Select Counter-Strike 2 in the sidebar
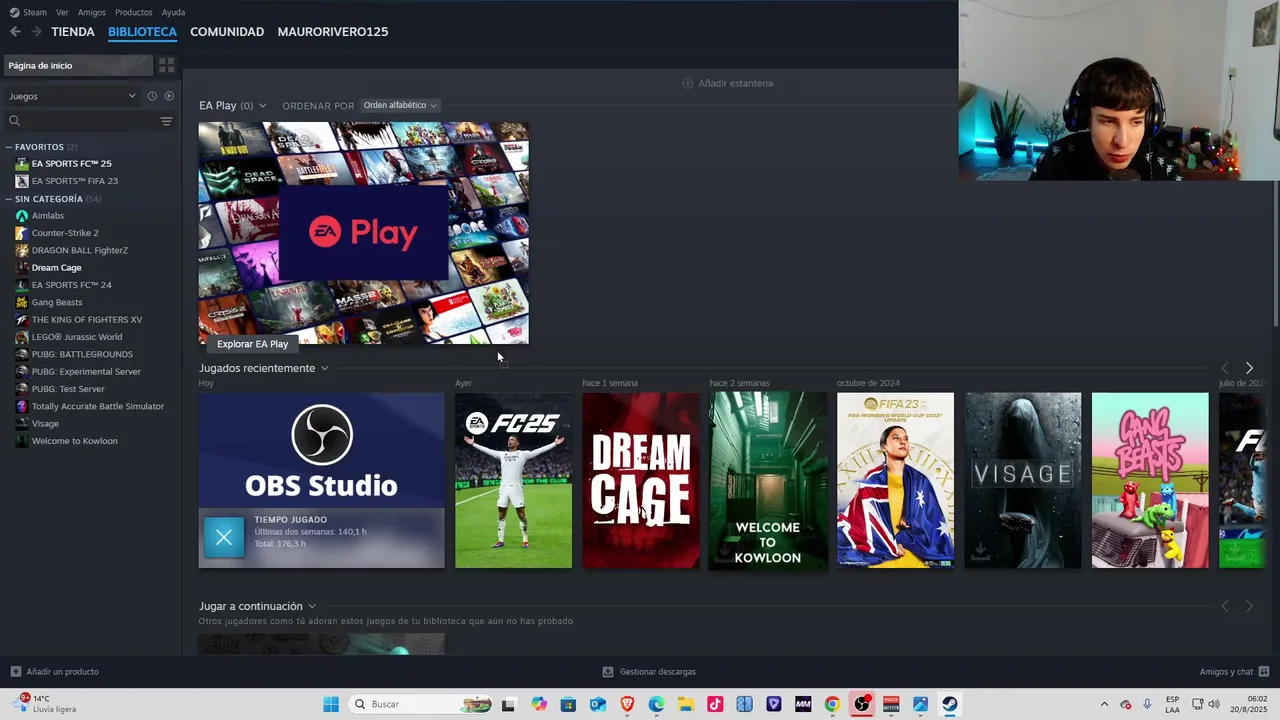This screenshot has height=720, width=1280. pyautogui.click(x=65, y=233)
